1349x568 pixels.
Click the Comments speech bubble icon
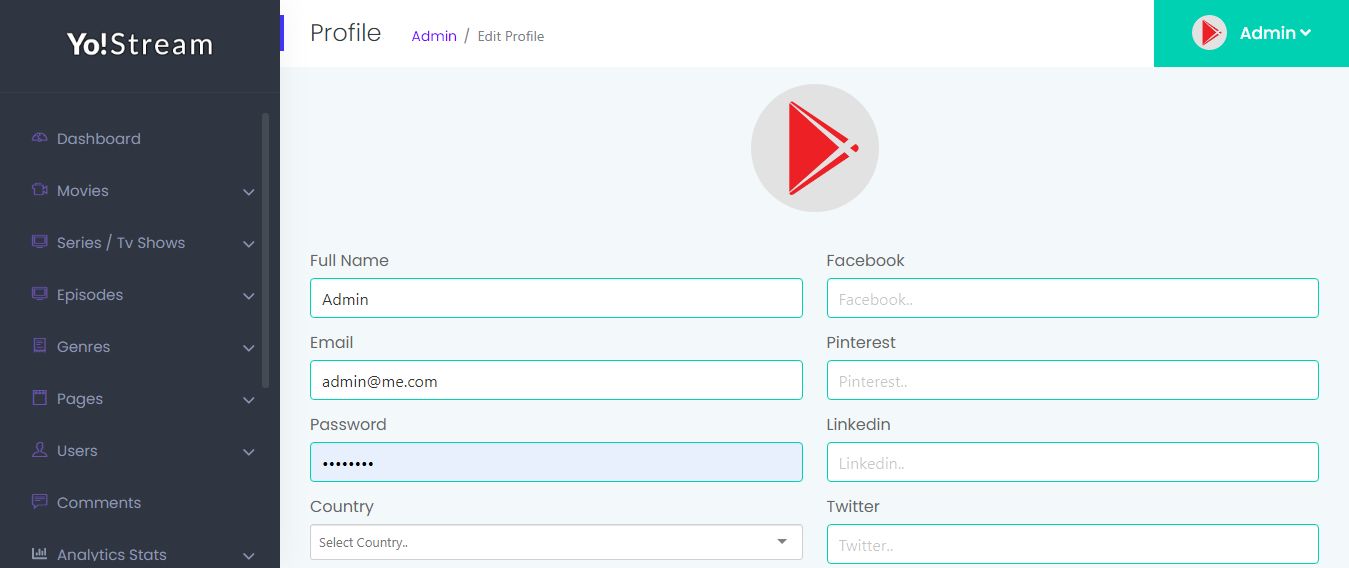pyautogui.click(x=40, y=502)
